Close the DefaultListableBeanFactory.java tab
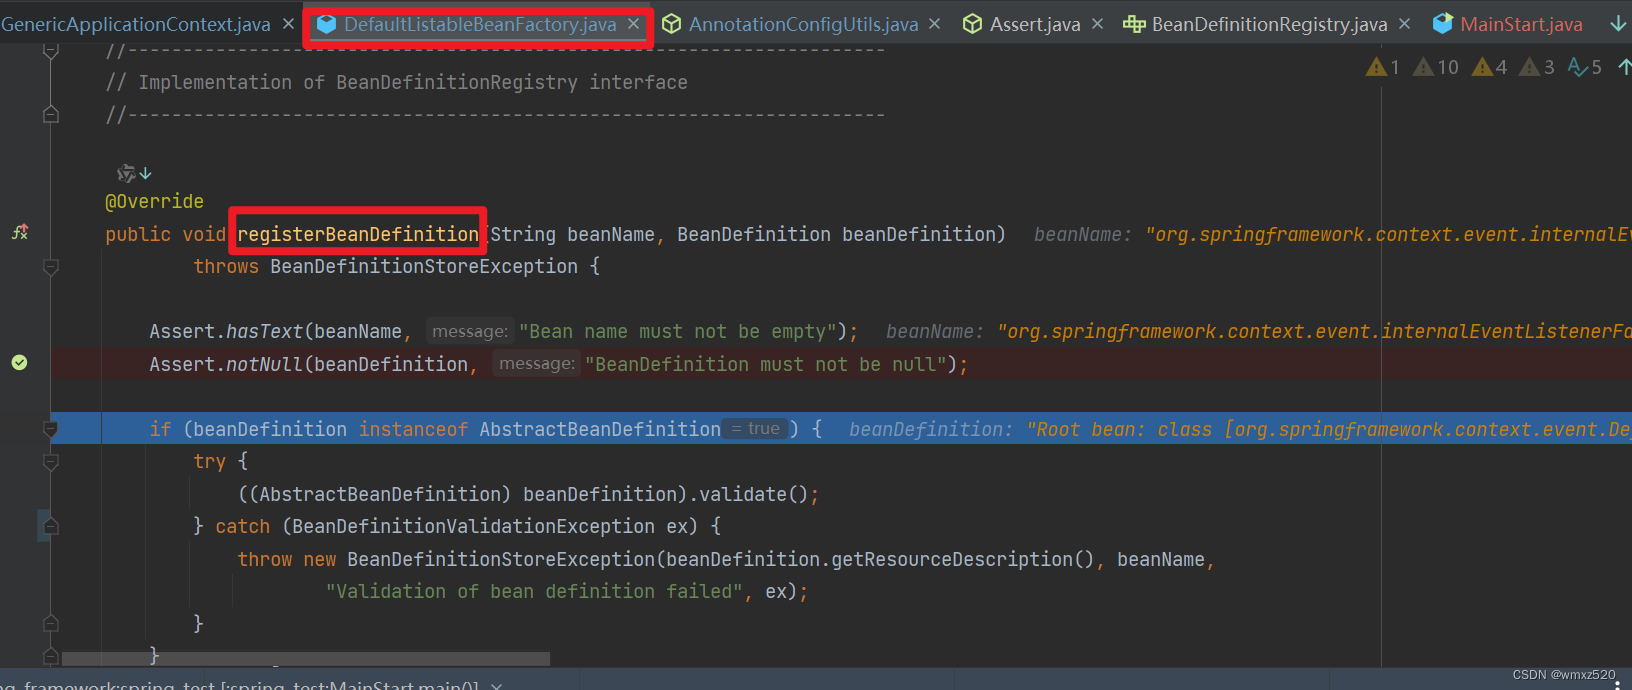Viewport: 1632px width, 690px height. (x=633, y=24)
